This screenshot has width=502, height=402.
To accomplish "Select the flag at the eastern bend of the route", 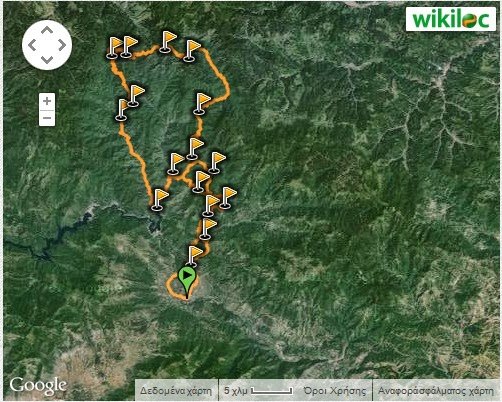I will pos(201,104).
